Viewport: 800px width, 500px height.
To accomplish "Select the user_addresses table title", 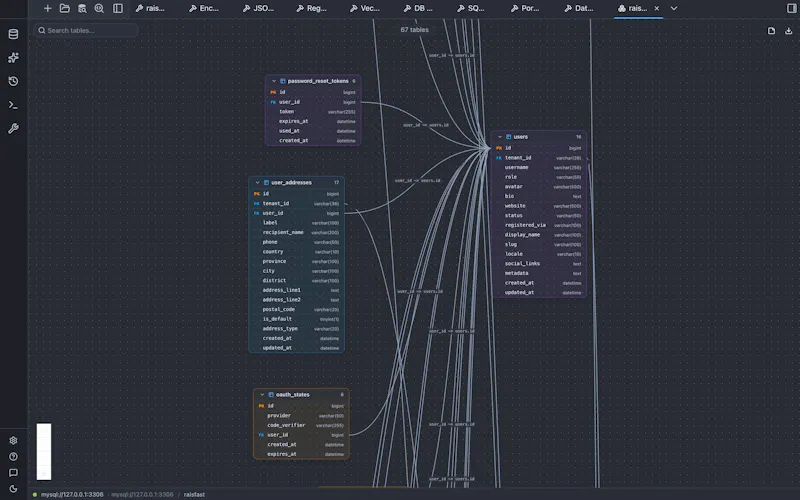I will (291, 183).
